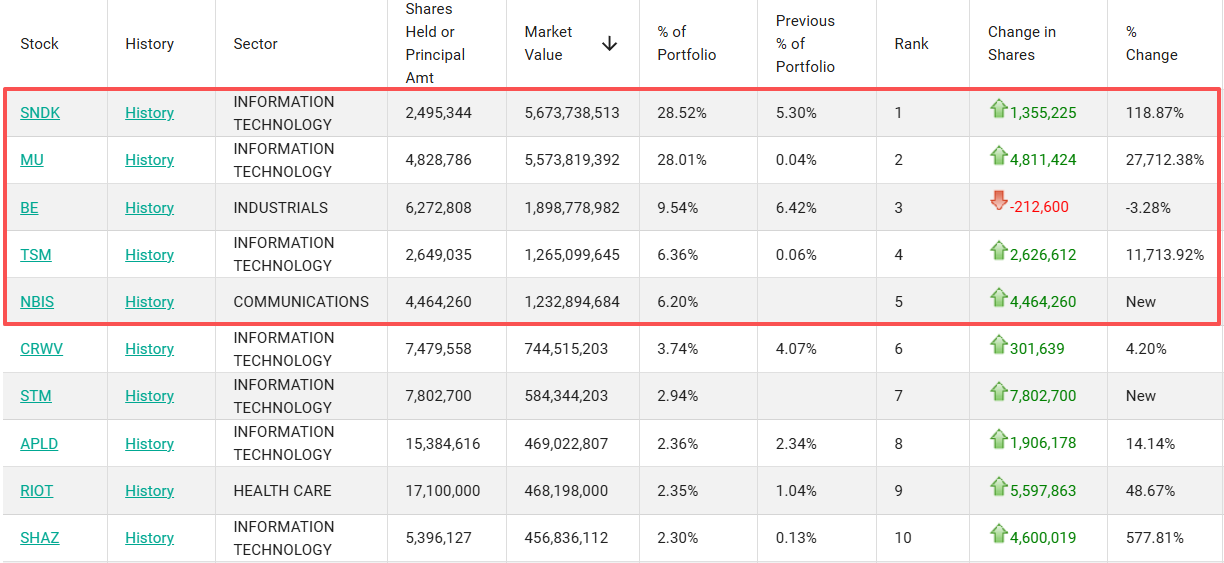
Task: Open the MU stock ticker link
Action: click(32, 160)
